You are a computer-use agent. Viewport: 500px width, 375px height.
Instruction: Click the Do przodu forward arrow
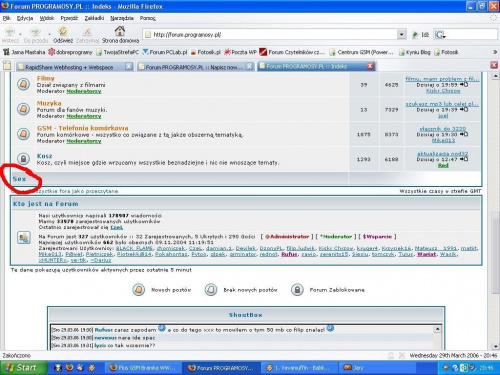point(35,32)
